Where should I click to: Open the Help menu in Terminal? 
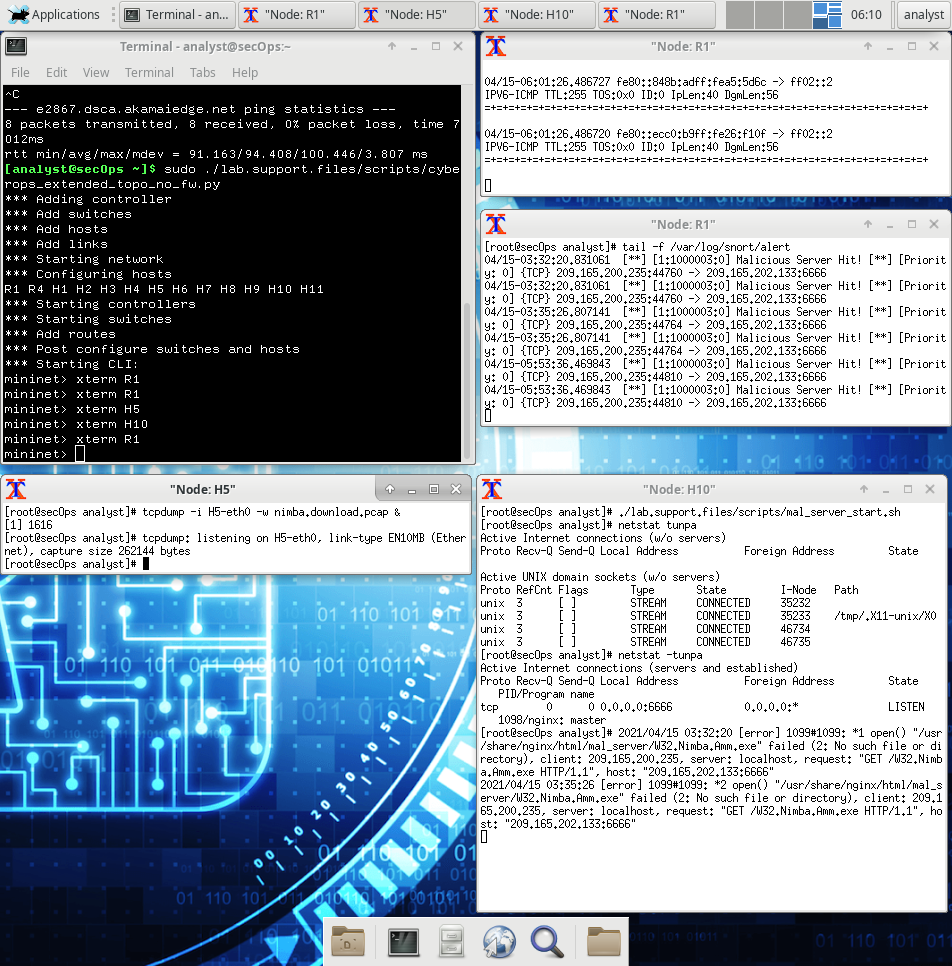point(245,73)
